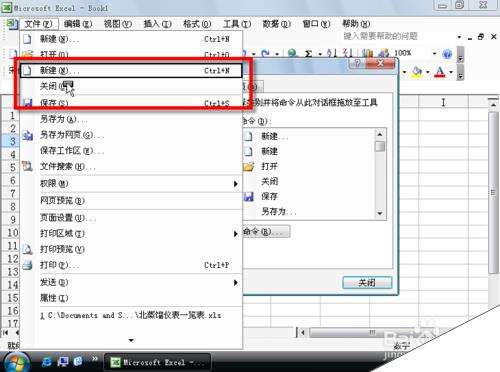Open the 窗口 menu

pyautogui.click(x=316, y=24)
